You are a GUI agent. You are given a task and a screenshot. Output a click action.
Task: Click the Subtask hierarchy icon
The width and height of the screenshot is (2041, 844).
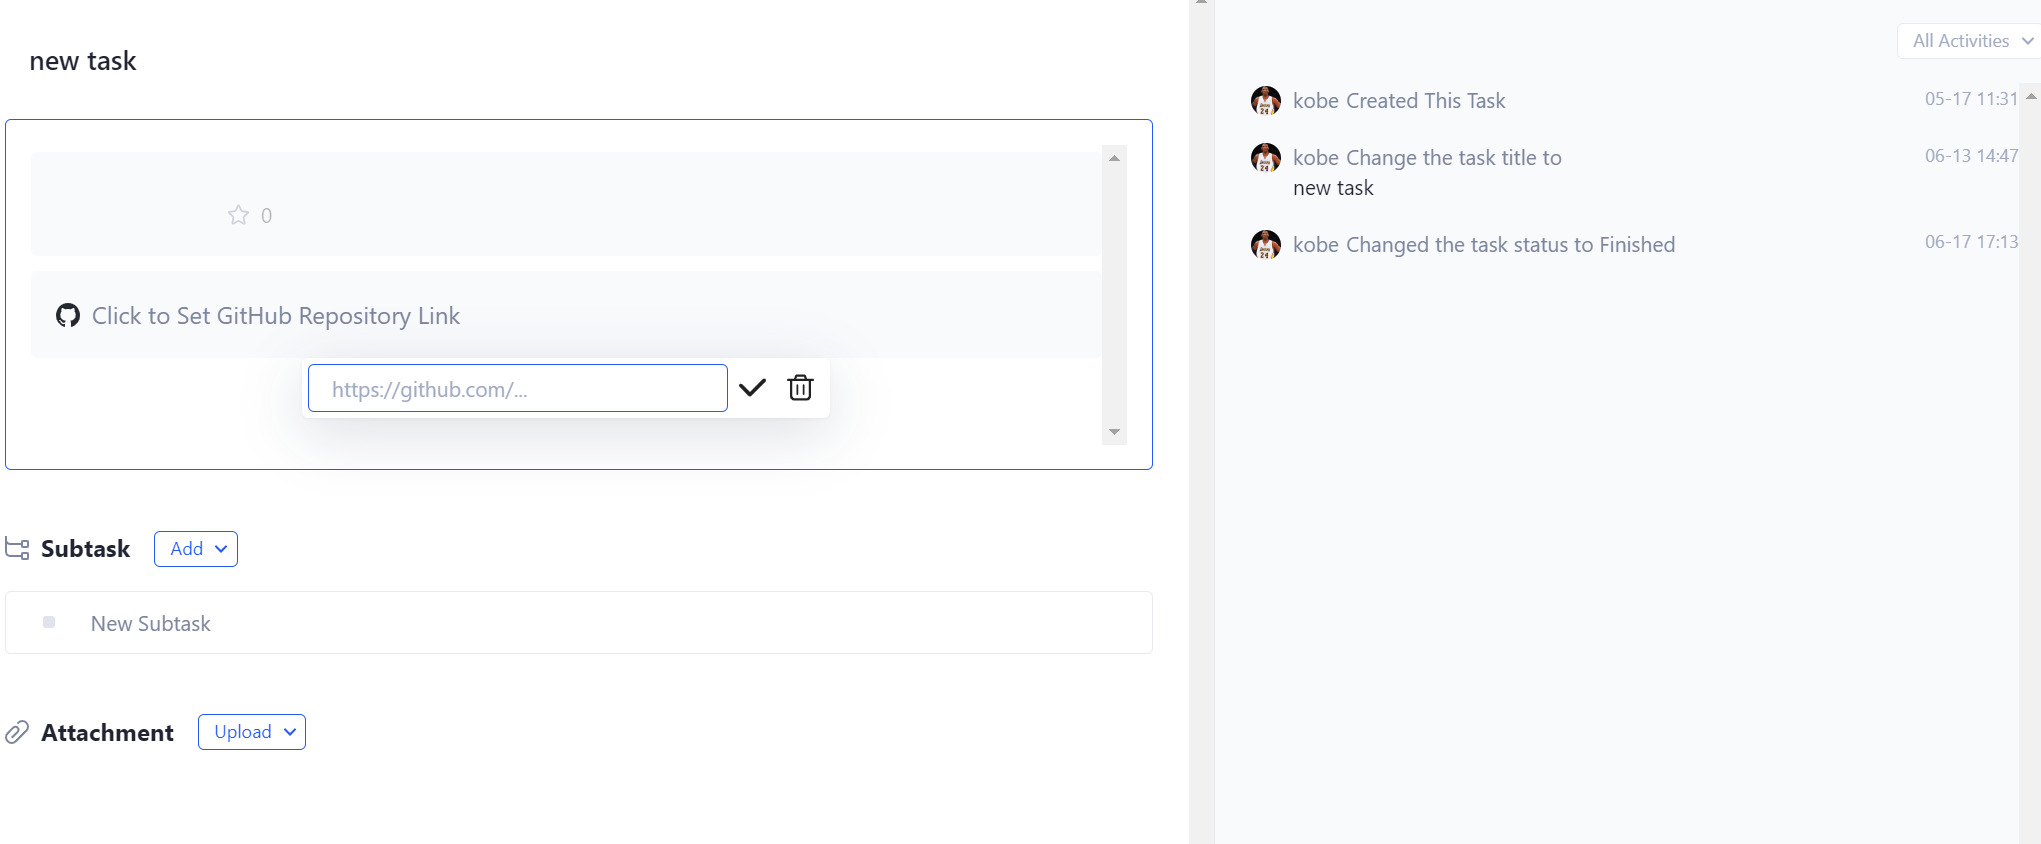17,549
